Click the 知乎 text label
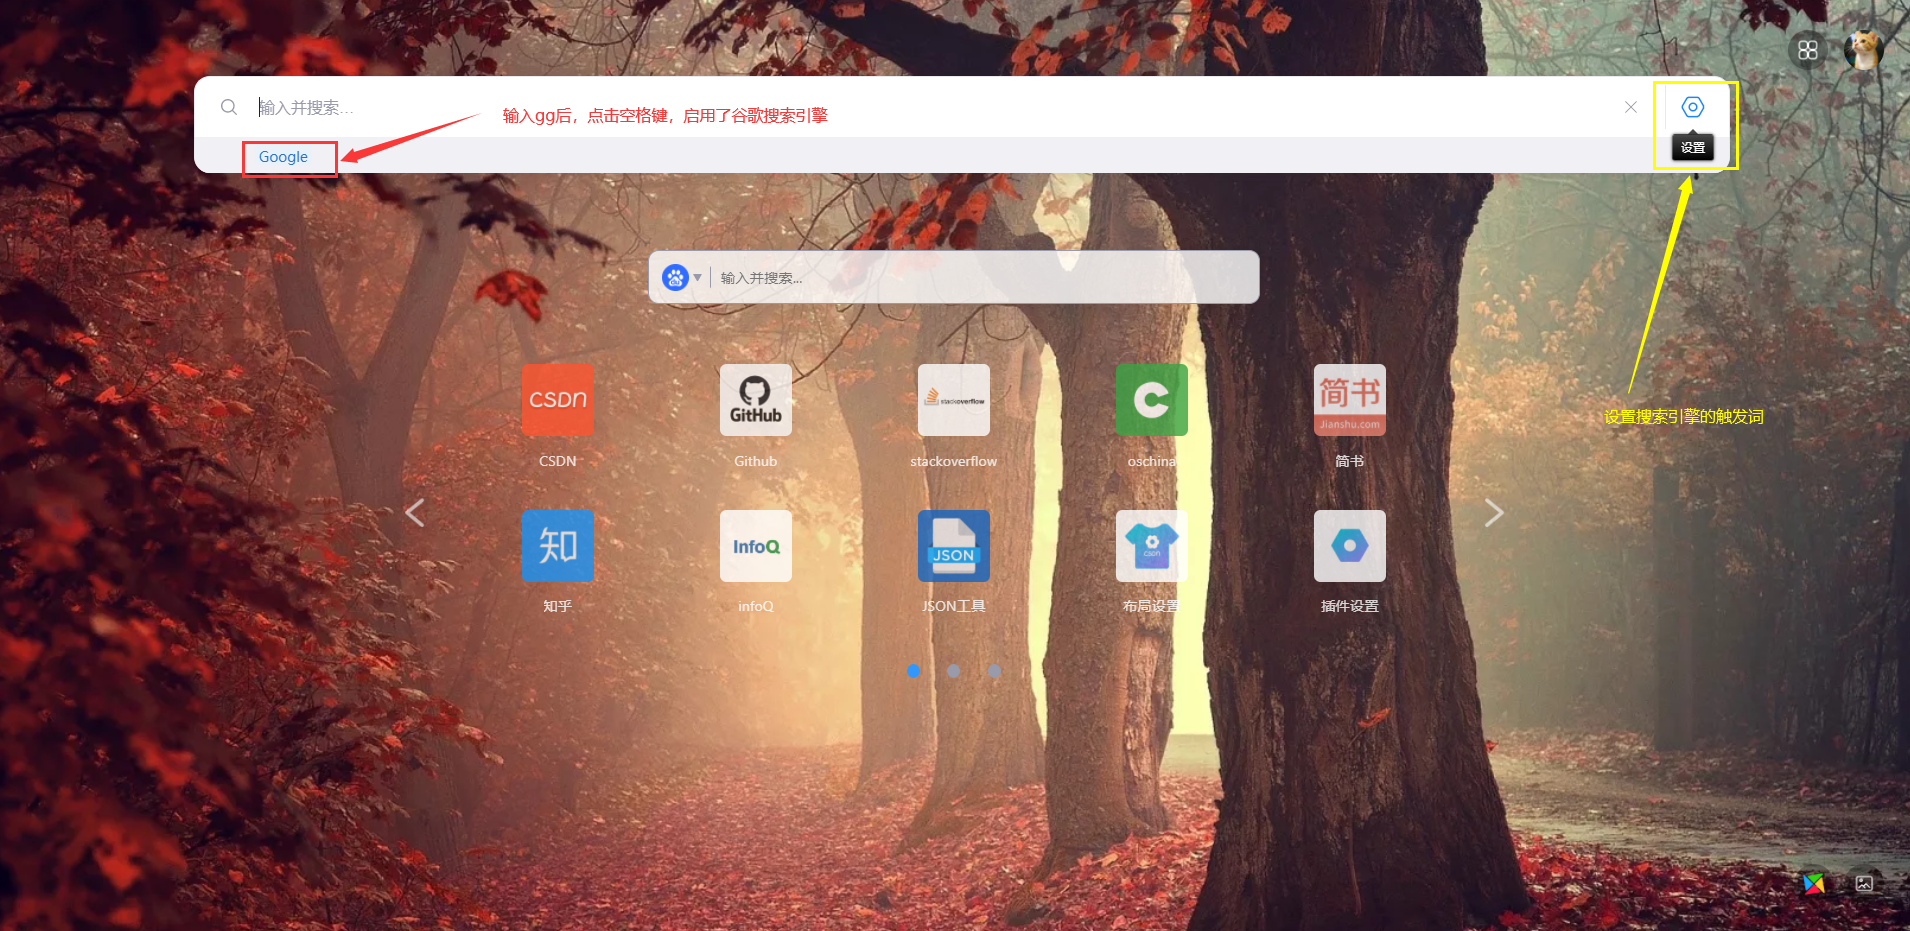Screen dimensions: 1910x931 [x=558, y=606]
